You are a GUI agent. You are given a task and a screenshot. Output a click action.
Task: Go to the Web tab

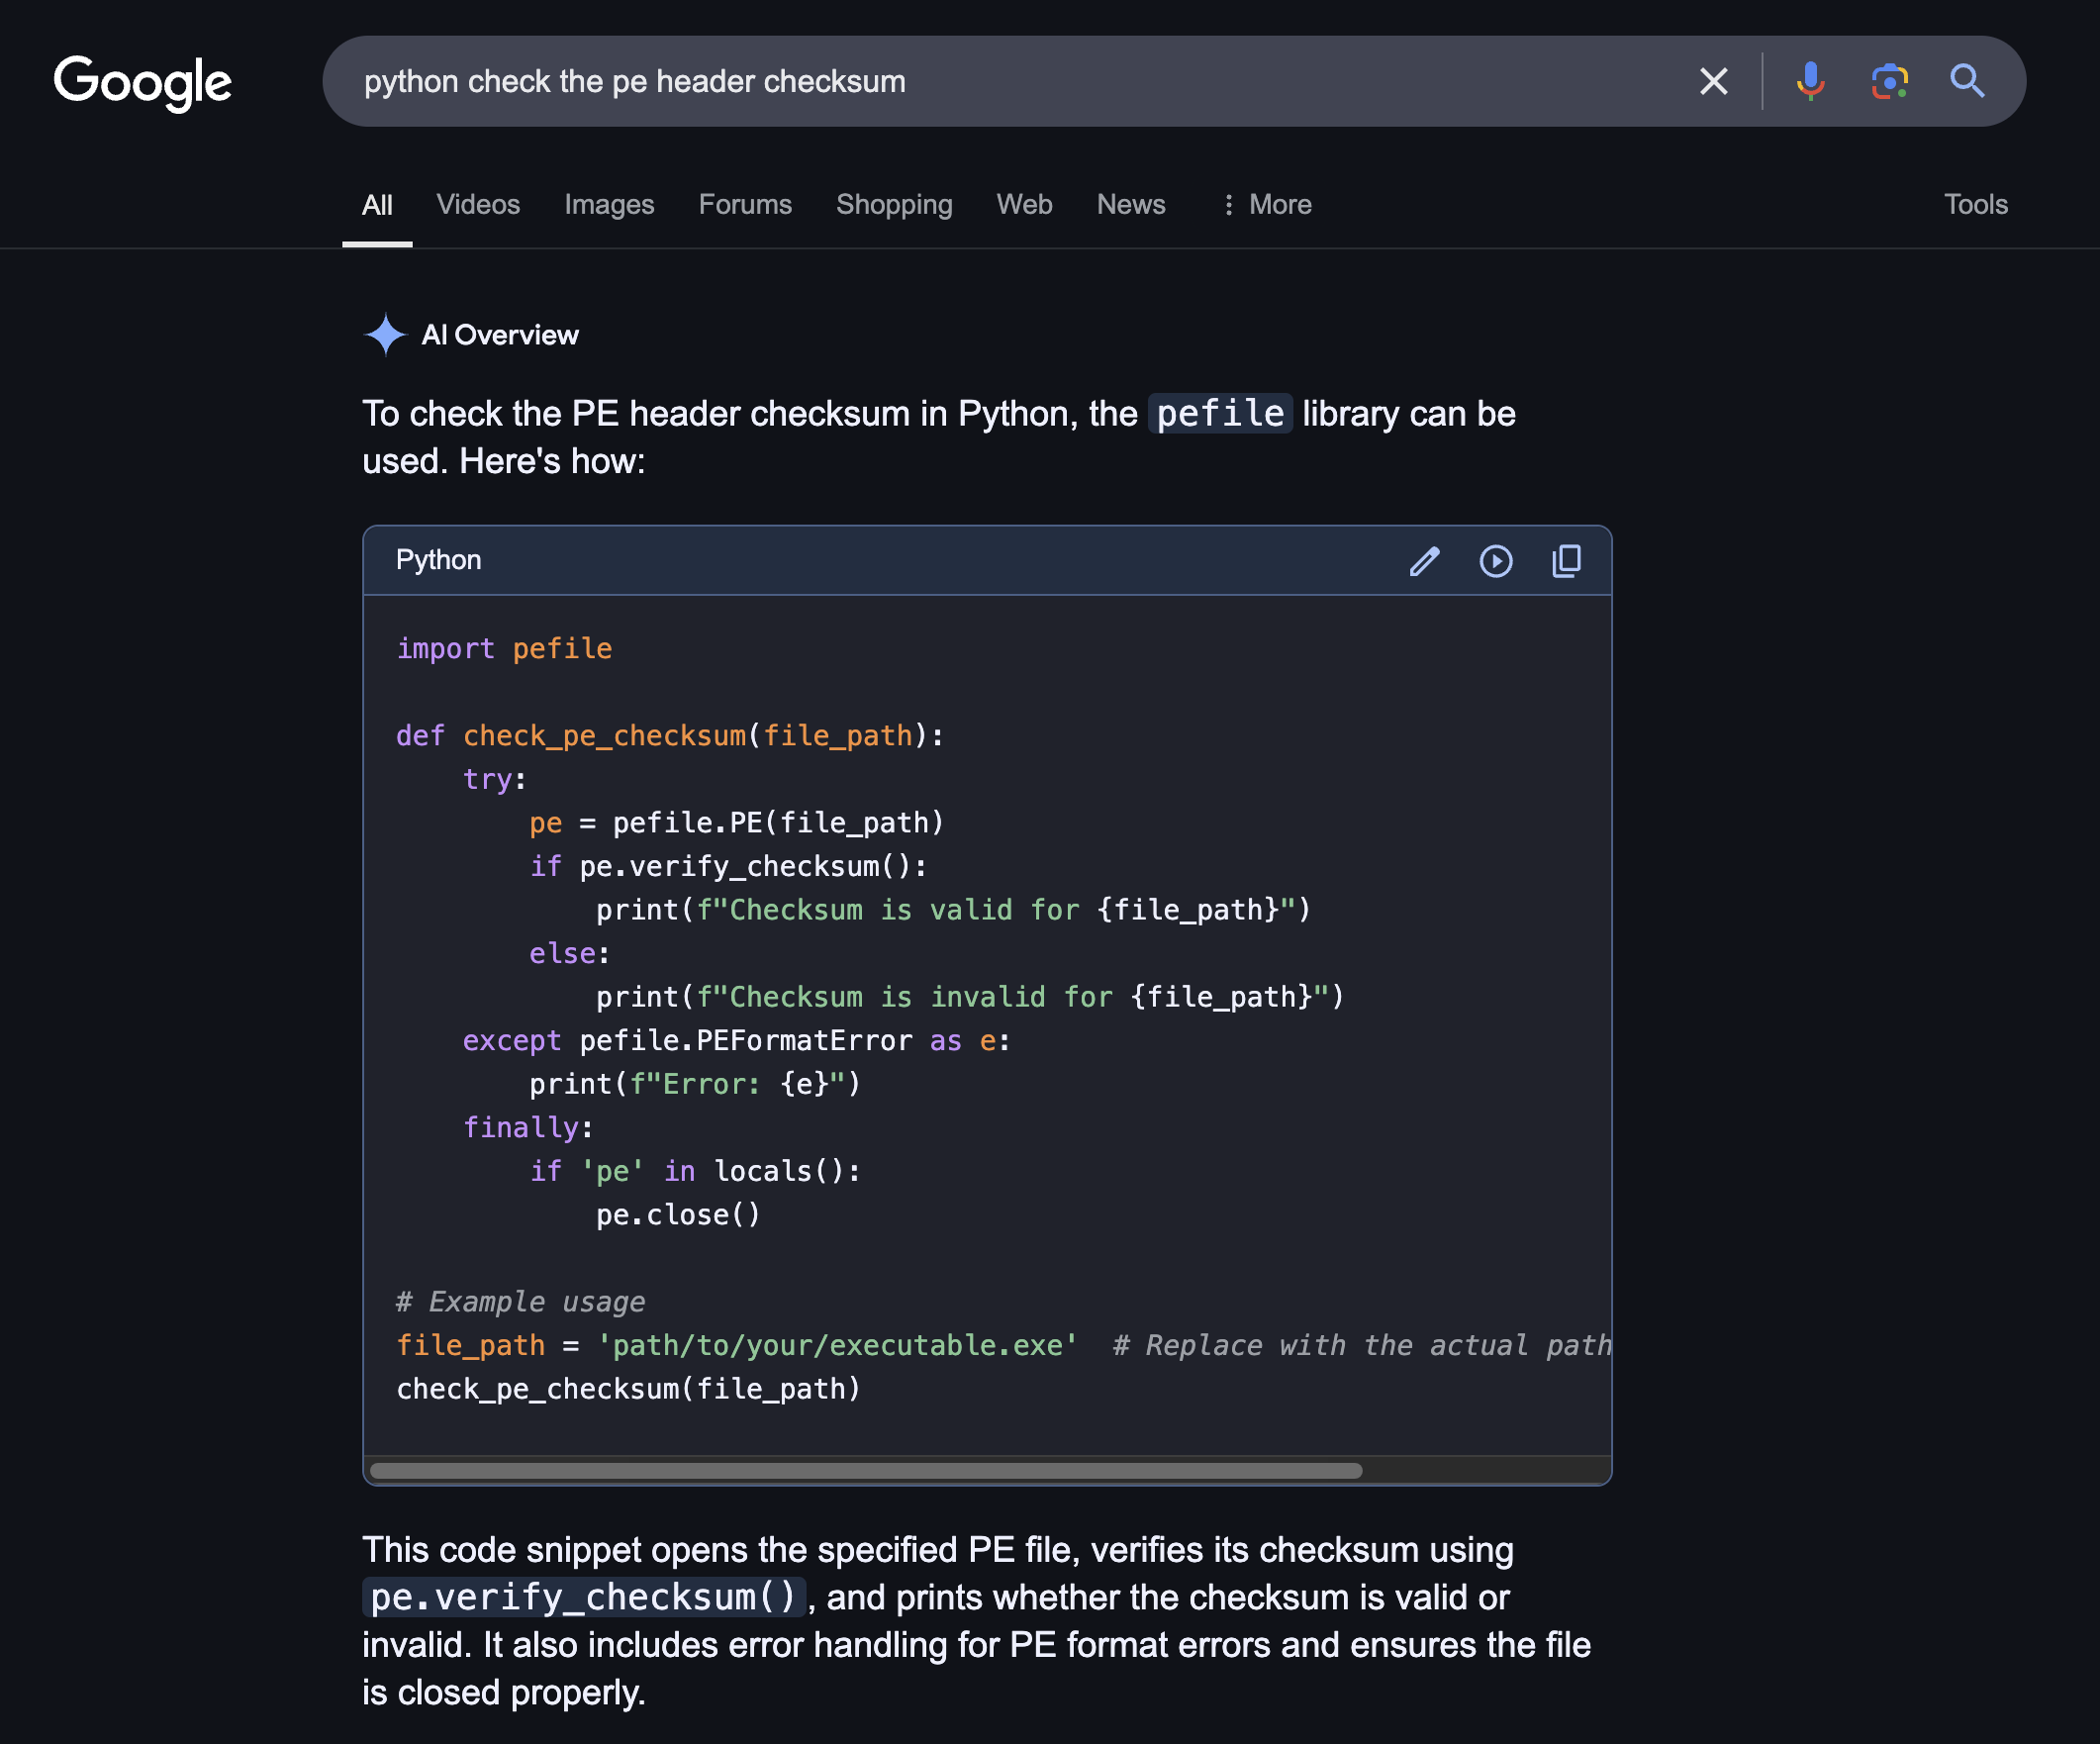tap(1024, 205)
